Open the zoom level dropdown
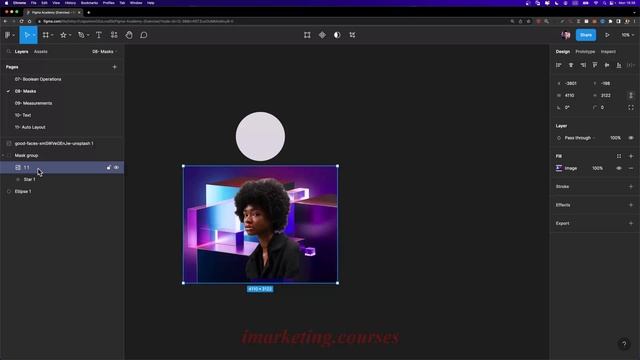Screen dimensions: 640x360 (628, 35)
